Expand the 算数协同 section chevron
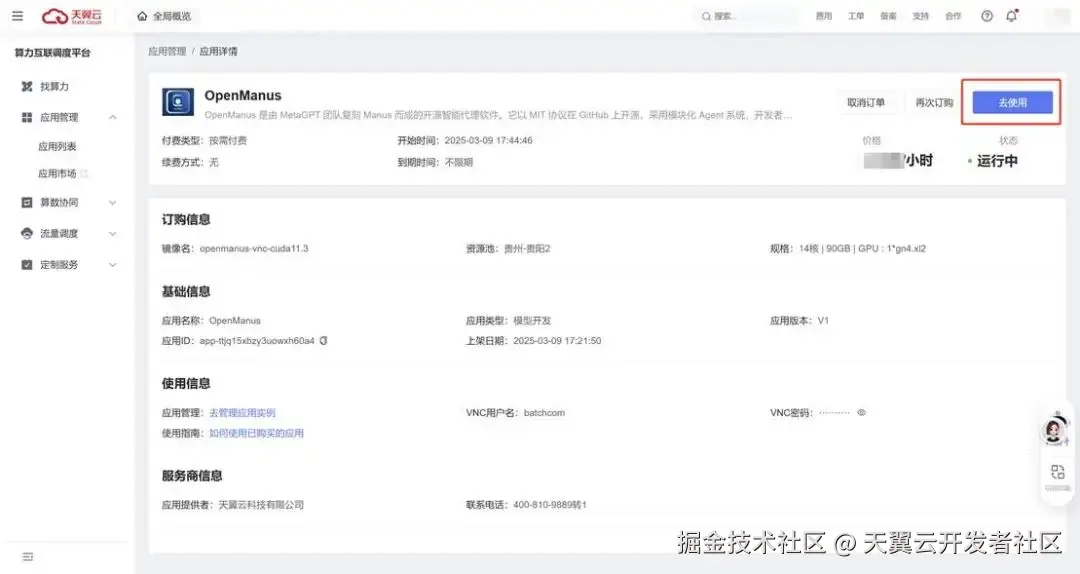 coord(112,203)
